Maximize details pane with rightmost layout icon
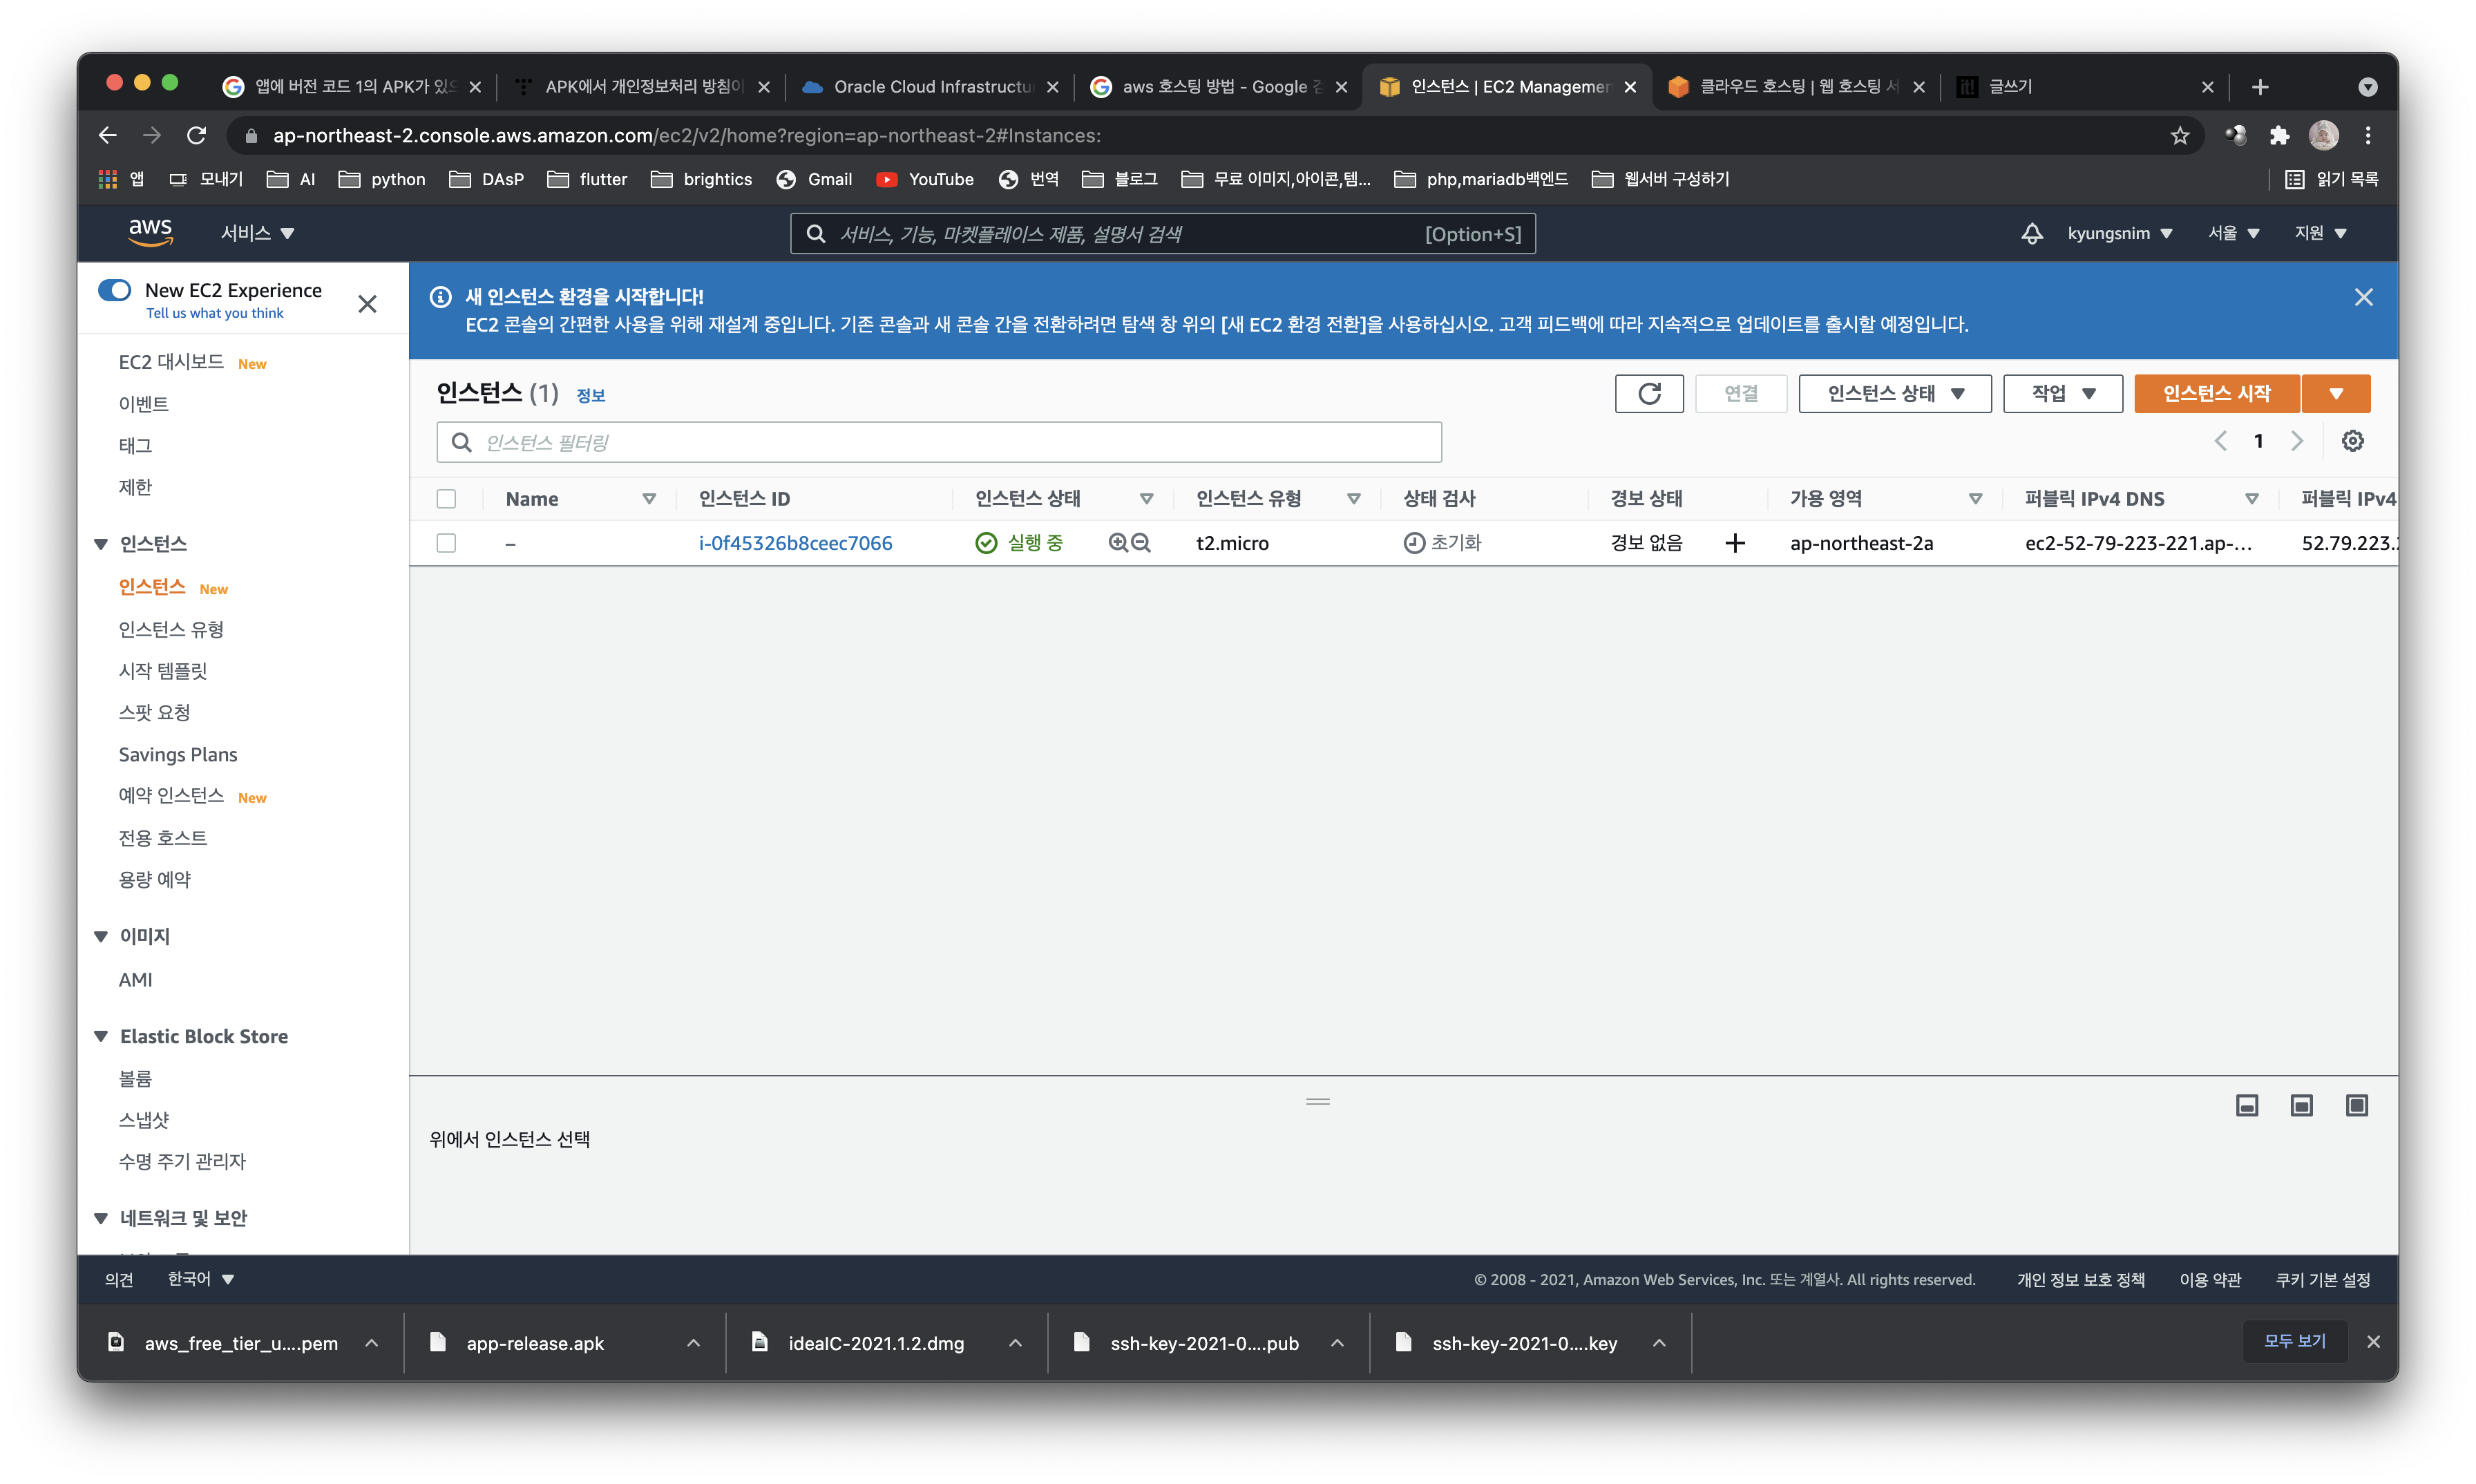 pyautogui.click(x=2356, y=1105)
